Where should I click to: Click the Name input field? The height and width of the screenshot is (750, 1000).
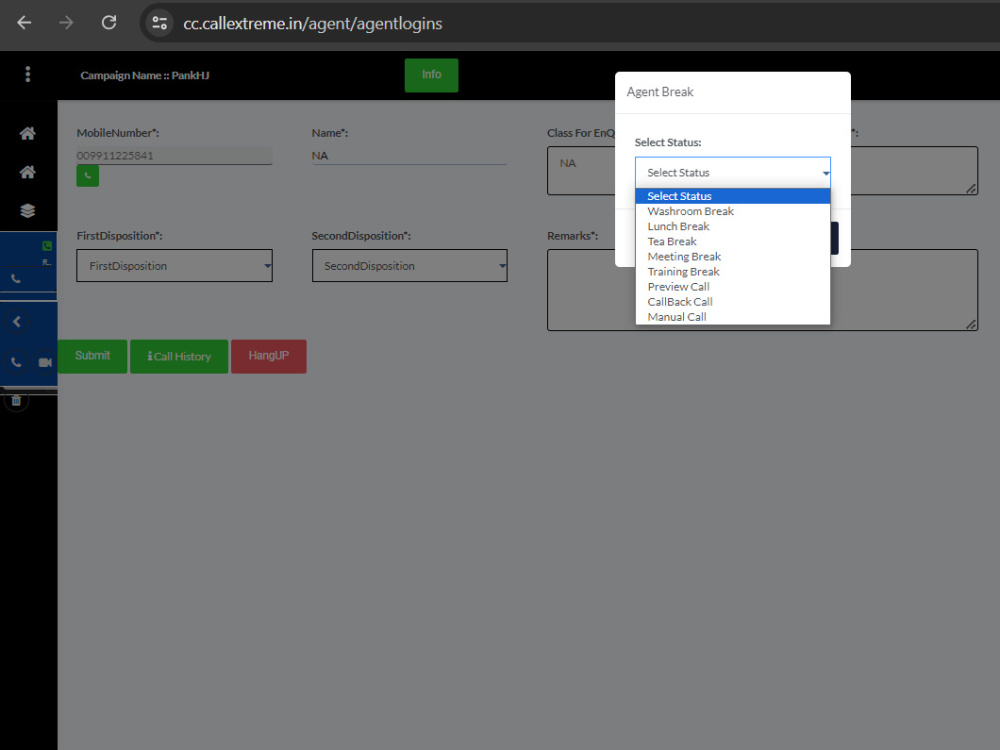[409, 156]
